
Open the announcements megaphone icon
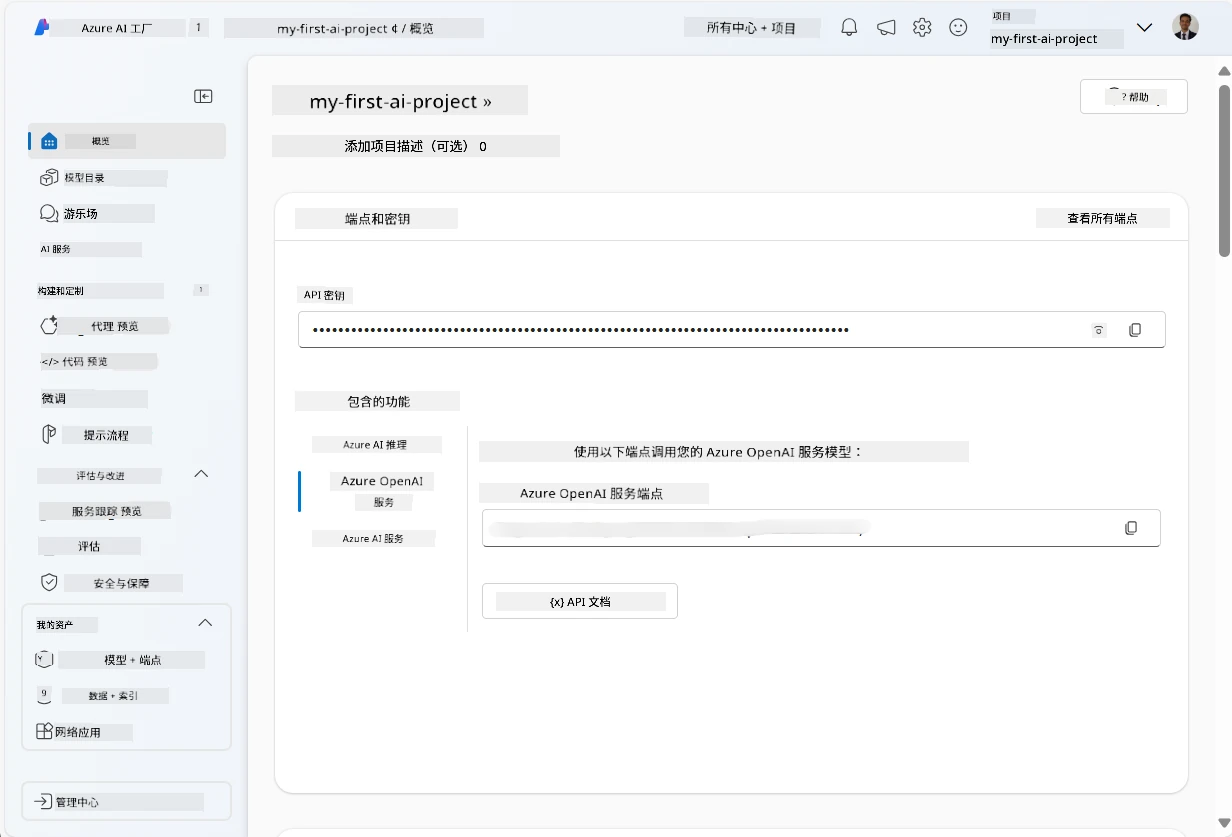tap(886, 28)
